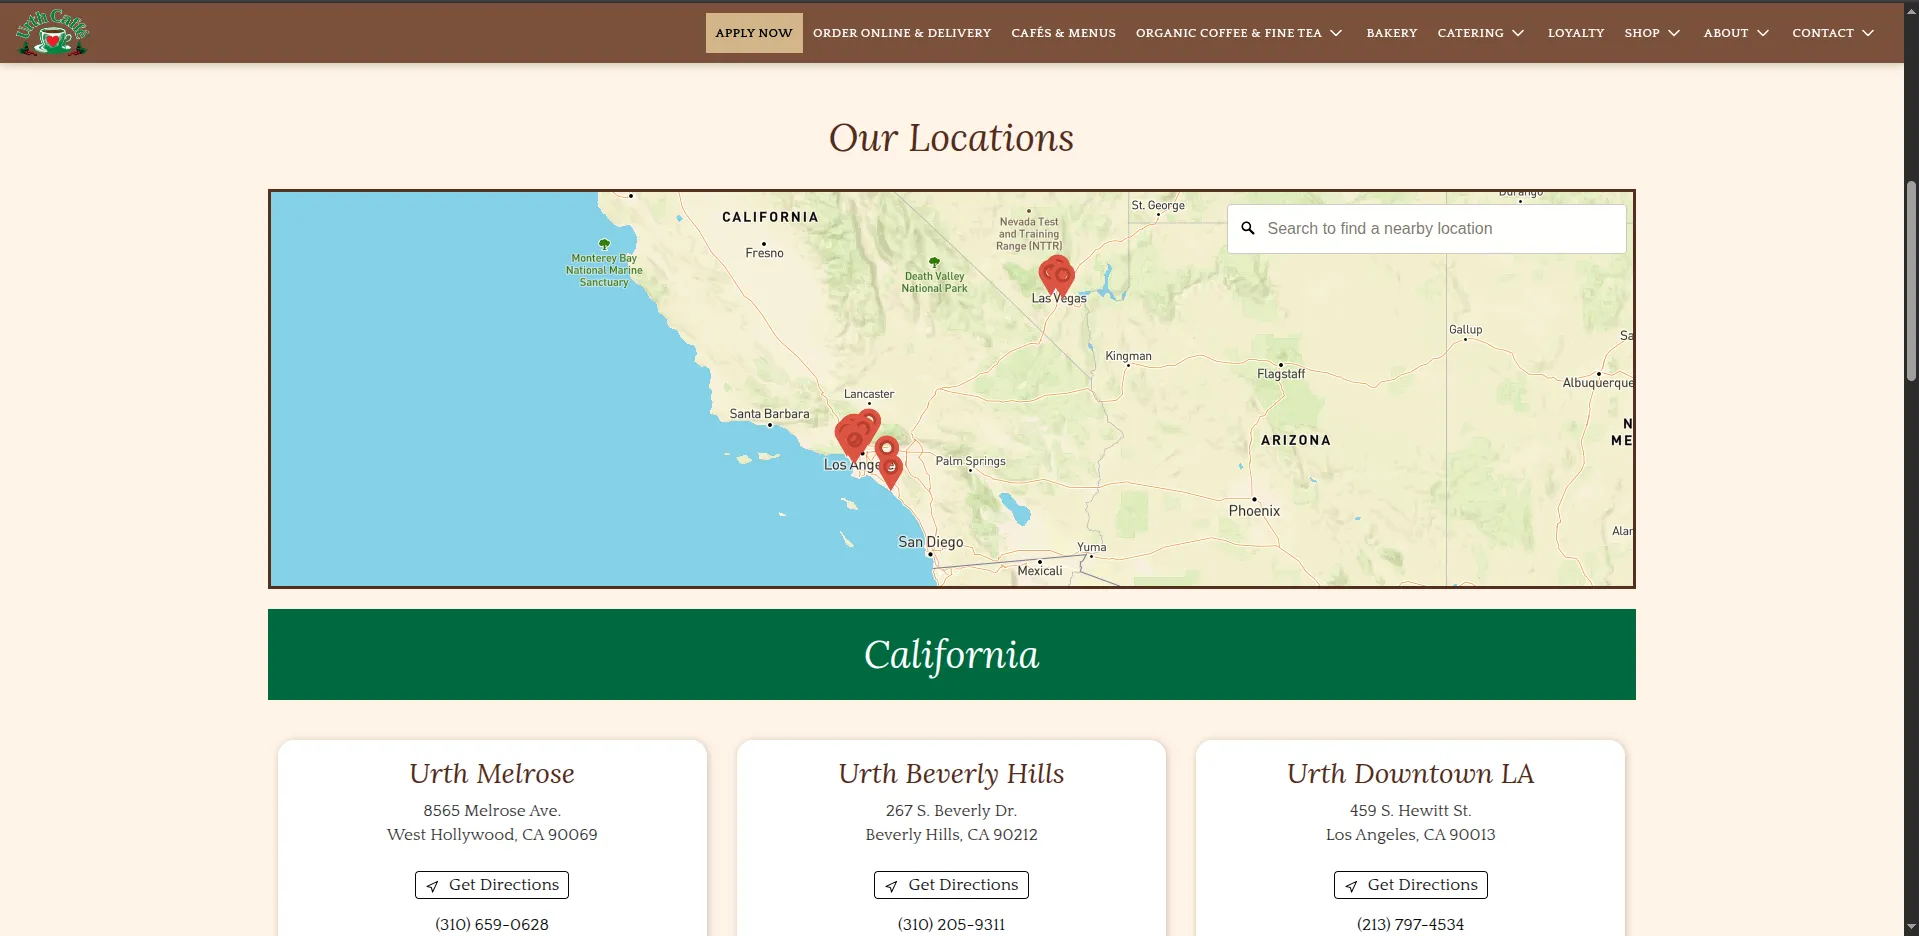Click the page vertical scrollbar

[1911, 280]
